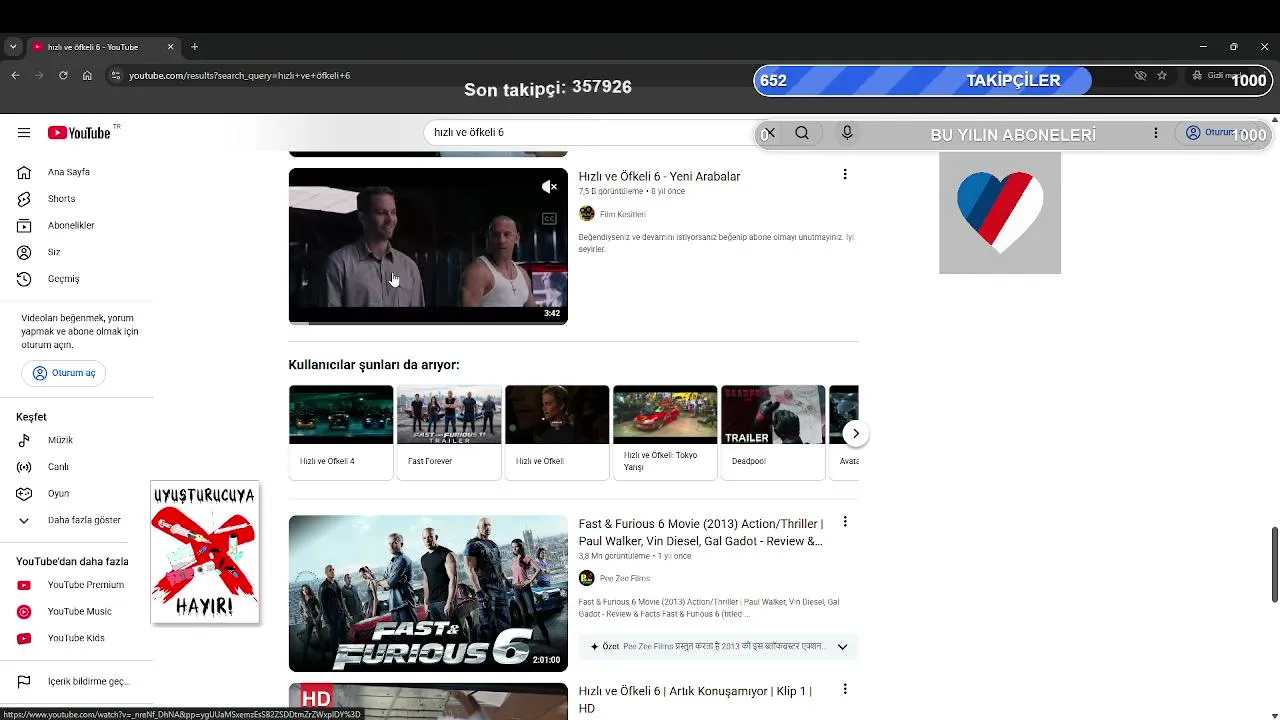Open YouTube Music link

click(x=79, y=611)
